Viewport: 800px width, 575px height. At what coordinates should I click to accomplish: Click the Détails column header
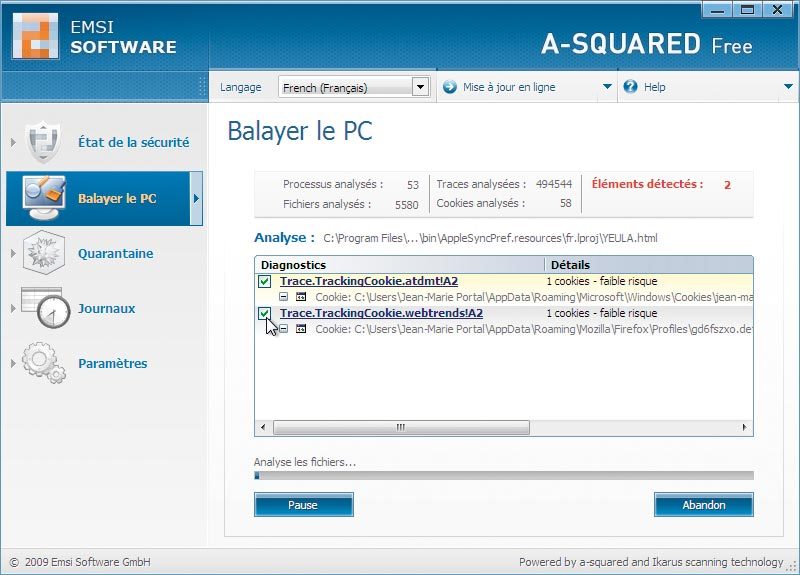pyautogui.click(x=649, y=265)
